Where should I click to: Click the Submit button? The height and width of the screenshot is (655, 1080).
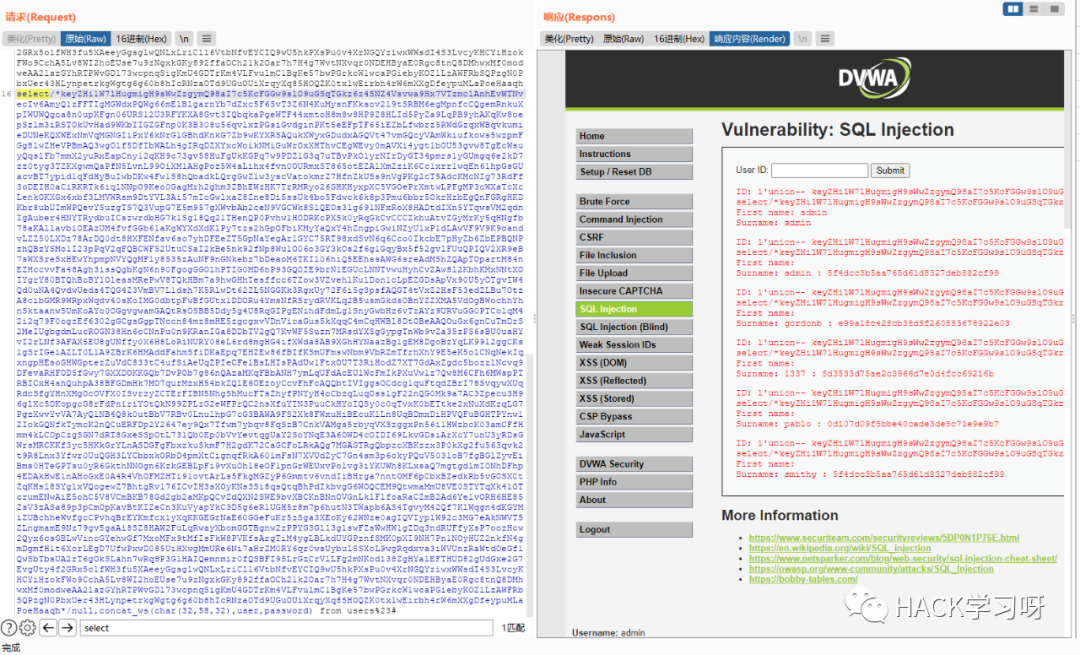click(x=890, y=170)
